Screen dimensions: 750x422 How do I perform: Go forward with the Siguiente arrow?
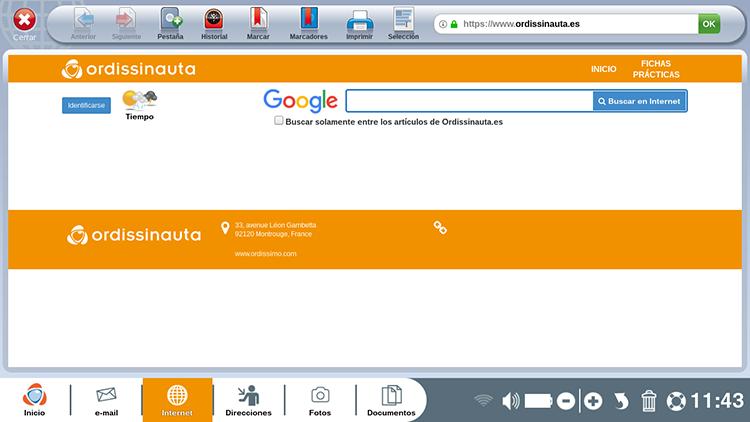click(x=126, y=24)
